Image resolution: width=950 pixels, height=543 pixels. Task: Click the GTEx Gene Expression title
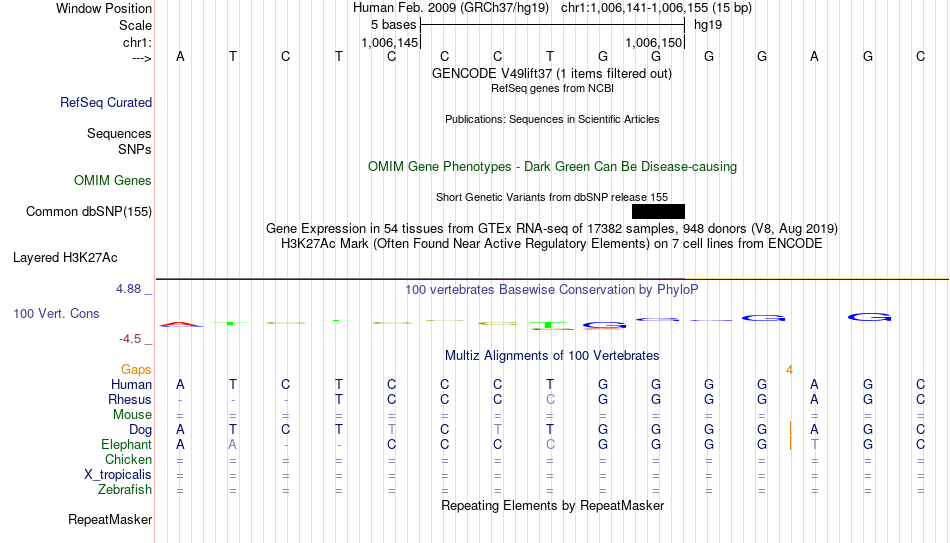click(x=552, y=228)
